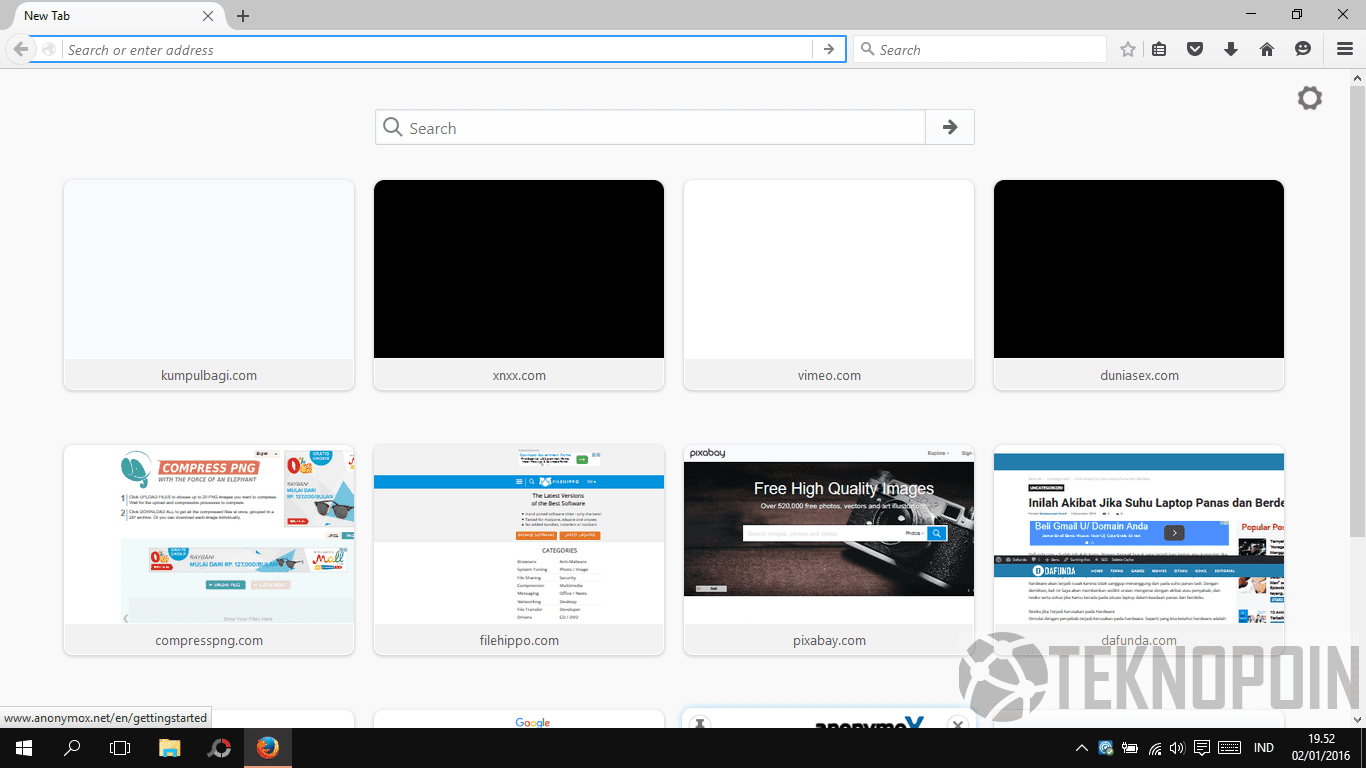Image resolution: width=1366 pixels, height=768 pixels.
Task: Submit search with the page arrow button
Action: [950, 127]
